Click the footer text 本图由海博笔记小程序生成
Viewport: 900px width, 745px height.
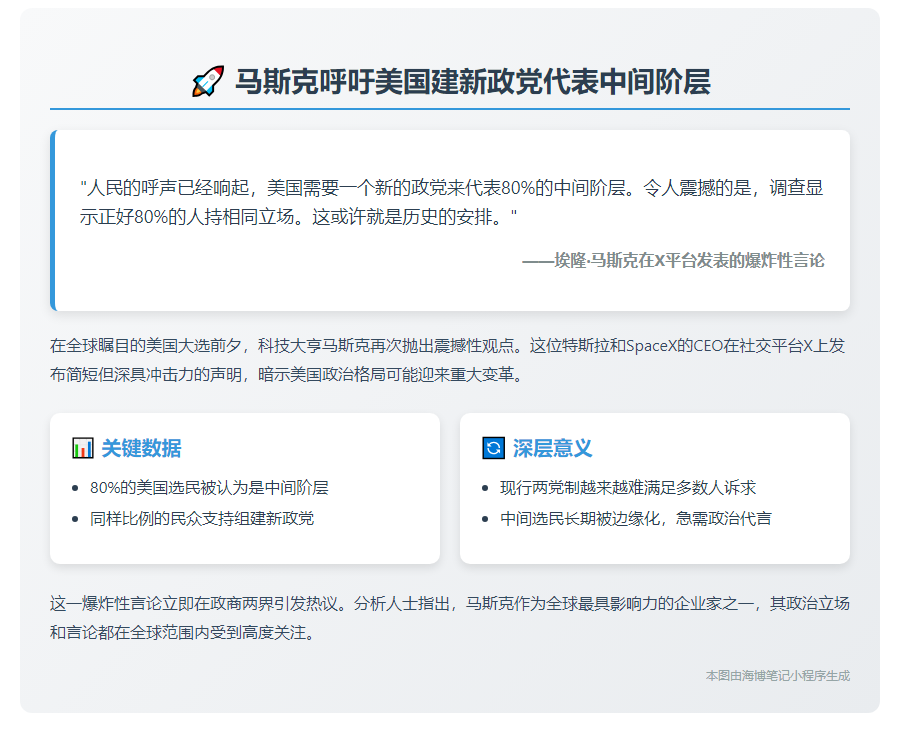pyautogui.click(x=778, y=676)
